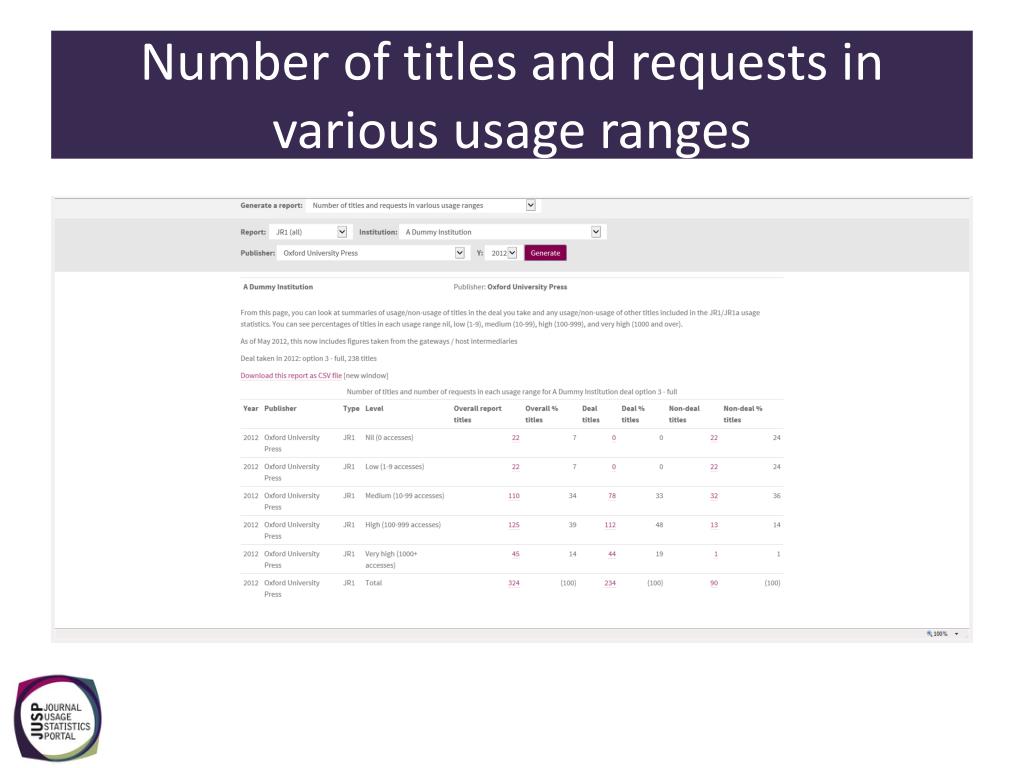Image resolution: width=1024 pixels, height=768 pixels.
Task: Select the 'High (100-999 accesses)' level cell
Action: pos(403,525)
